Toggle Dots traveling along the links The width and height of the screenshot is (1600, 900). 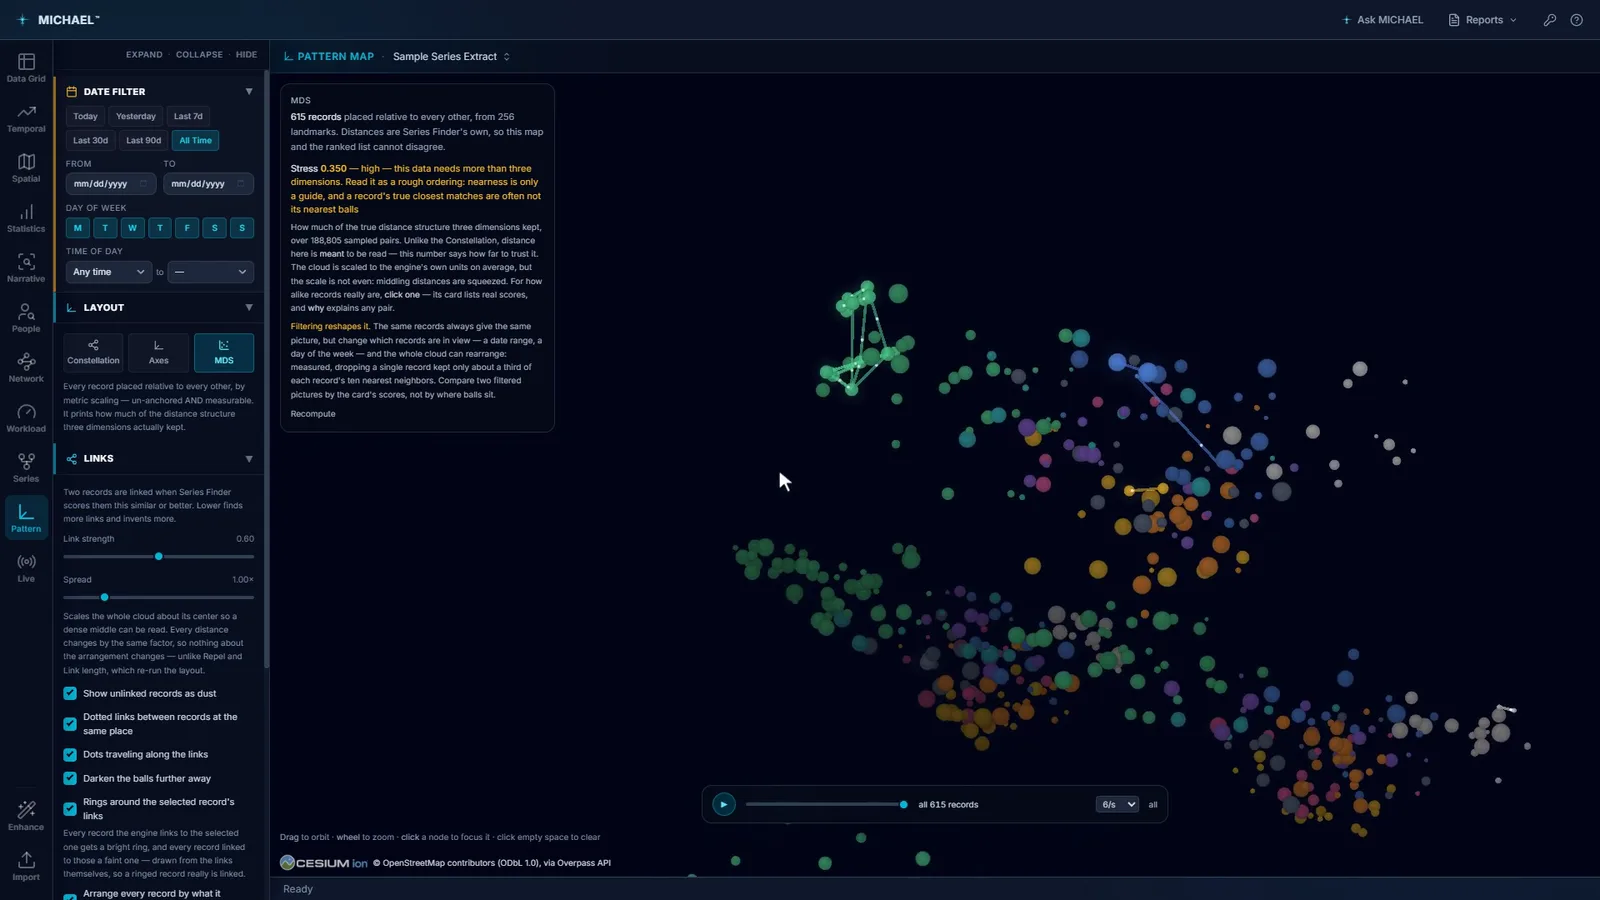(x=70, y=755)
